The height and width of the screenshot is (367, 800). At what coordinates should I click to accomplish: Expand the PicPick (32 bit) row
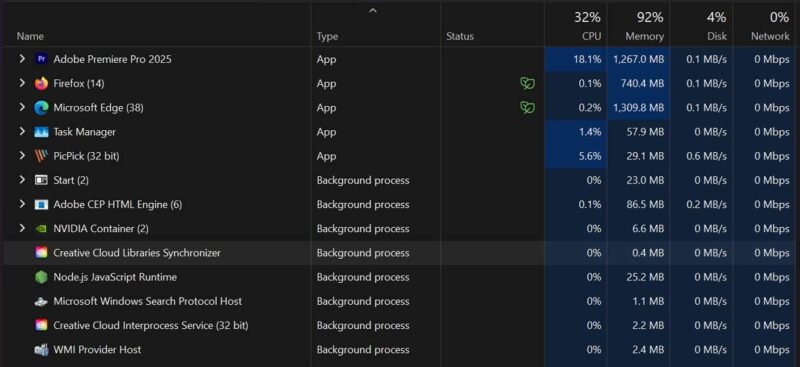tap(22, 156)
